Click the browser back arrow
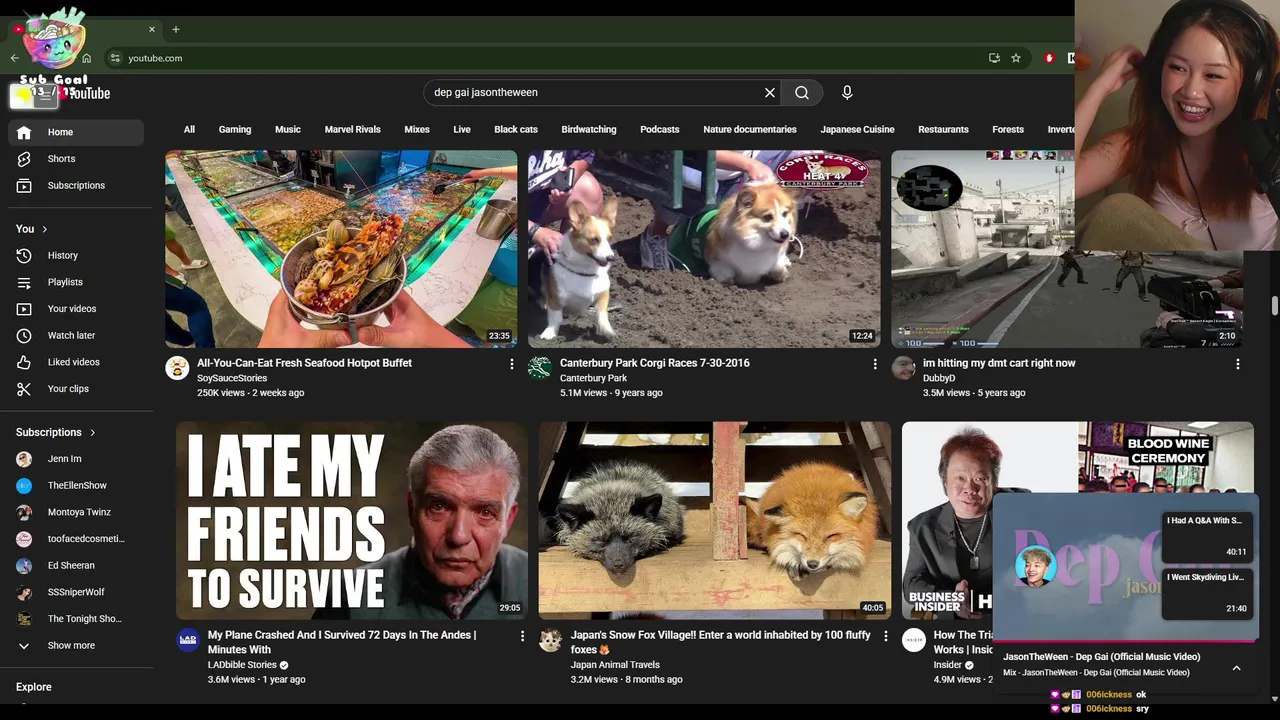The height and width of the screenshot is (720, 1280). 14,58
